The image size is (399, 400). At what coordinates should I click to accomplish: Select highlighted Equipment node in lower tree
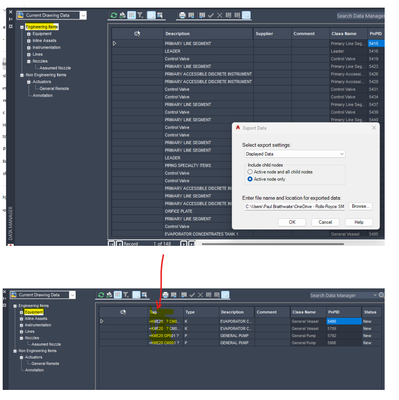pos(34,312)
